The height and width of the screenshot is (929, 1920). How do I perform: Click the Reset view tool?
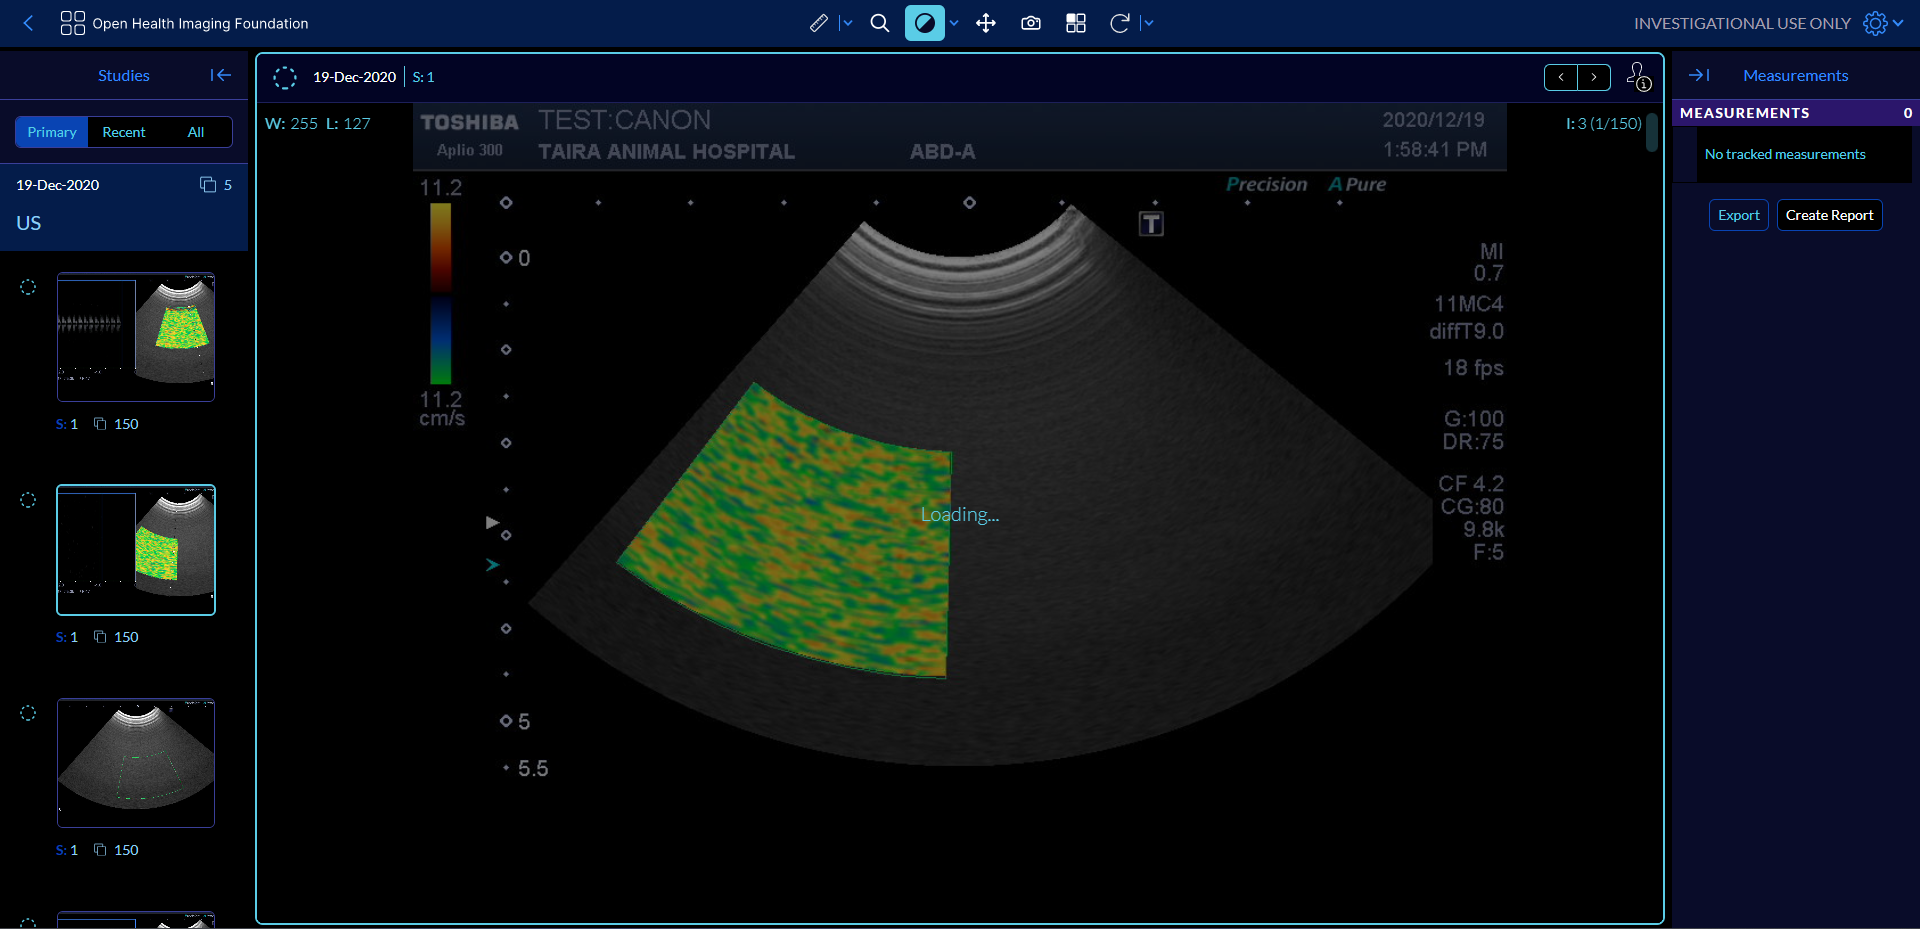1120,23
